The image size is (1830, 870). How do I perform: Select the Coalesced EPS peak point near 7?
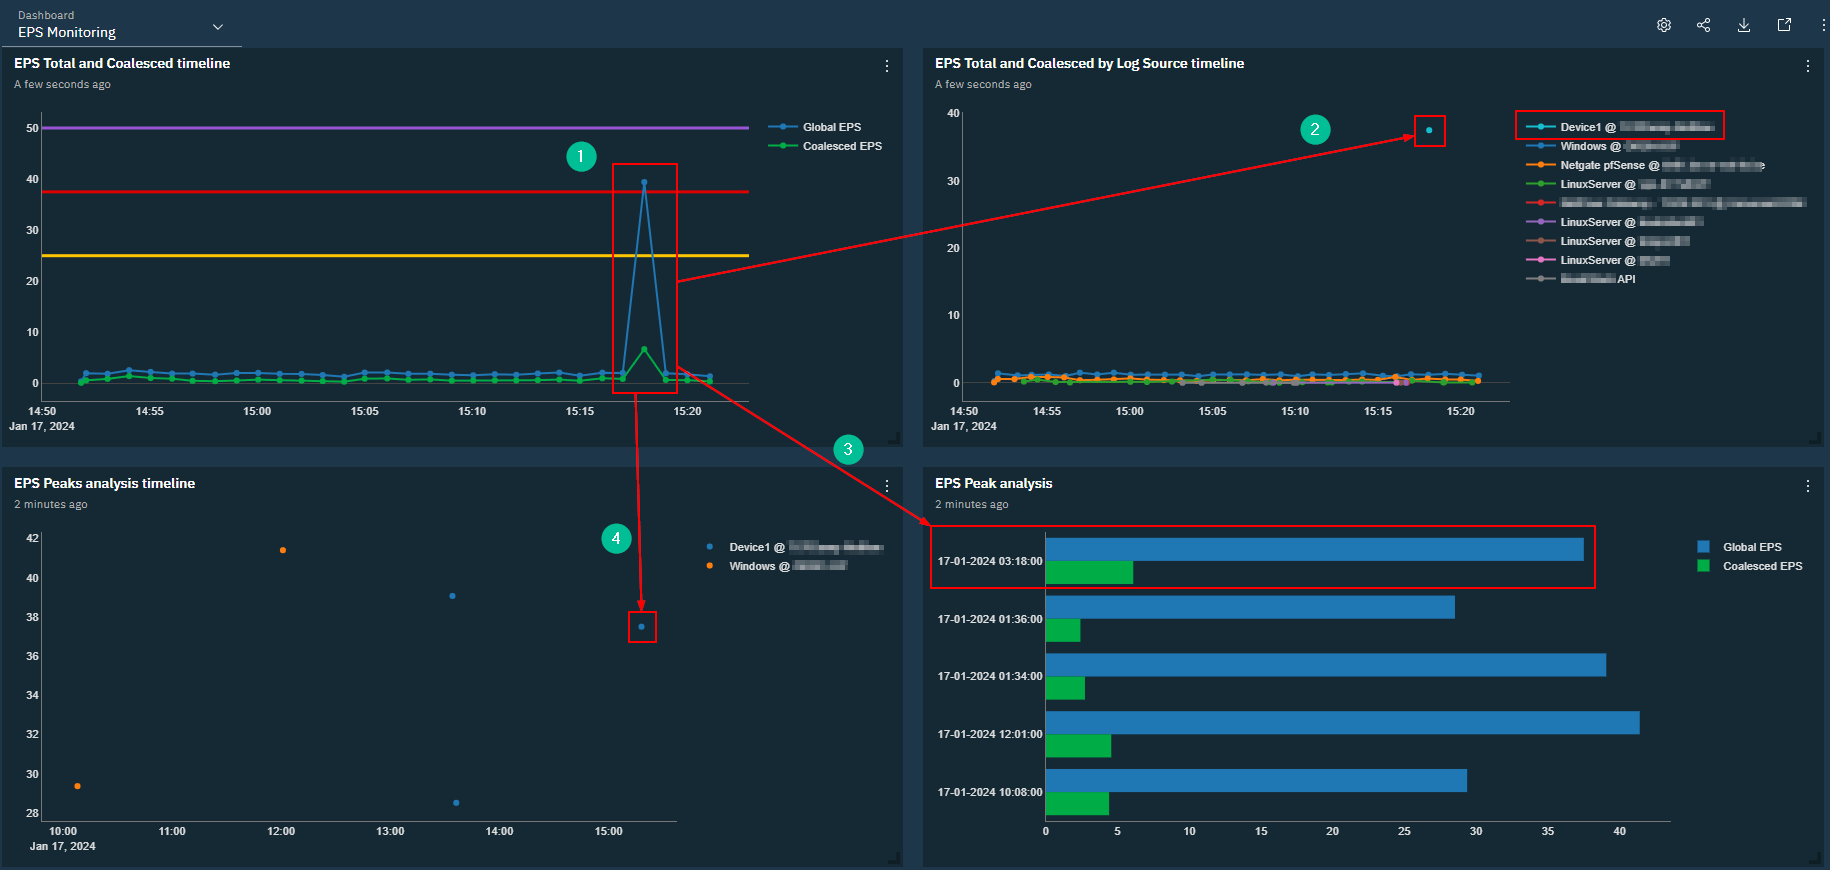coord(644,349)
